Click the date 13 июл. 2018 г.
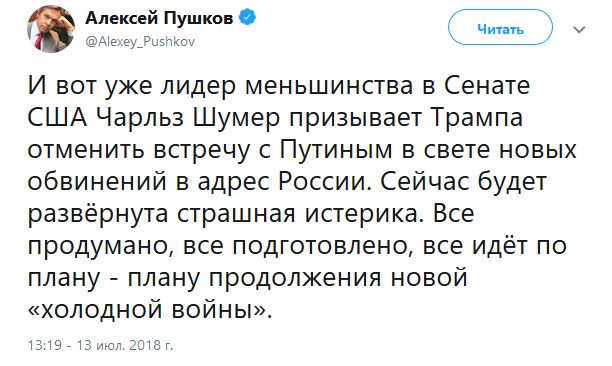Viewport: 612px width, 366px height. pos(125,345)
